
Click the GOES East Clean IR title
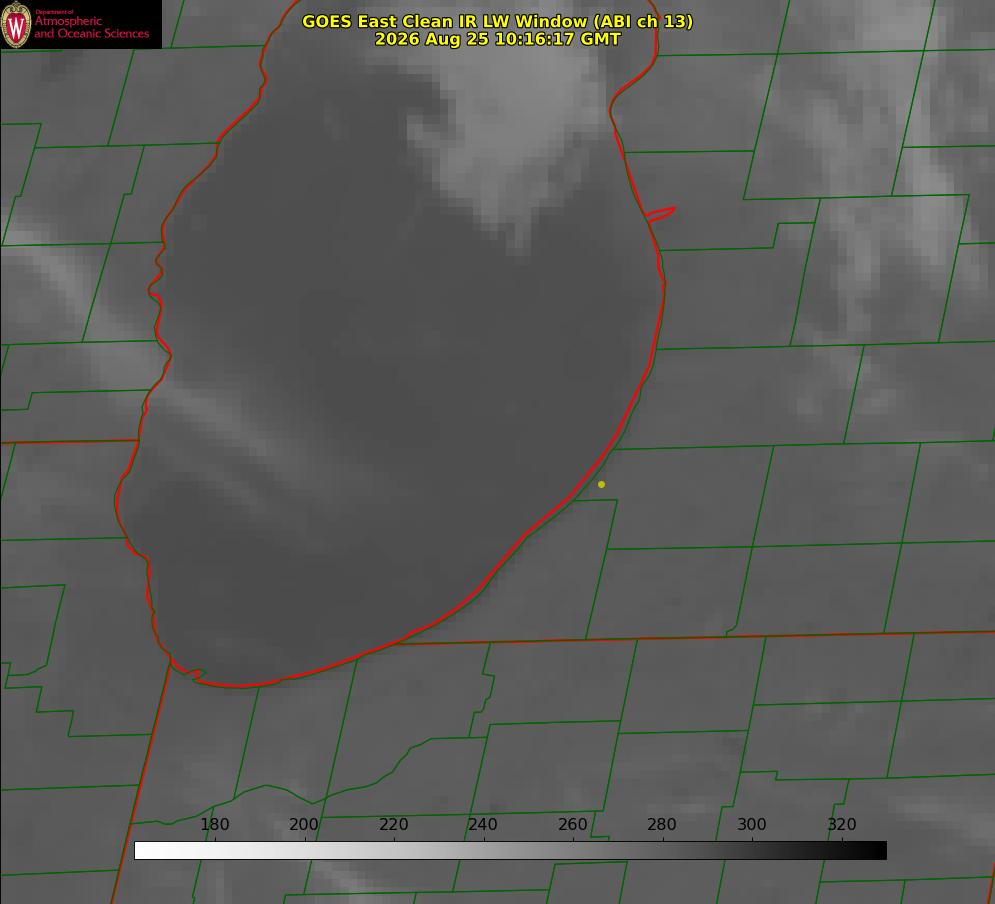point(497,21)
